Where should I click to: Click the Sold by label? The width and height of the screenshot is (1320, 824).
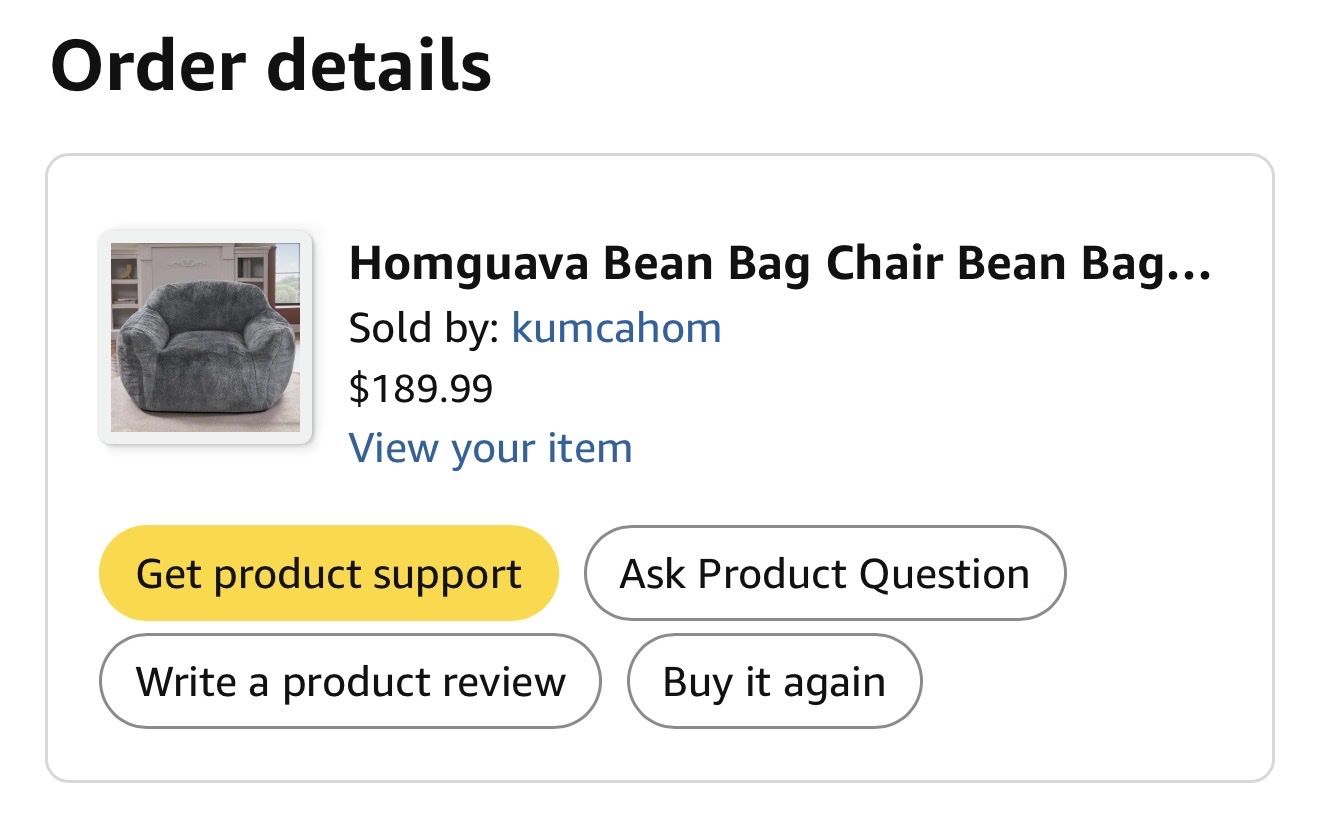(423, 327)
